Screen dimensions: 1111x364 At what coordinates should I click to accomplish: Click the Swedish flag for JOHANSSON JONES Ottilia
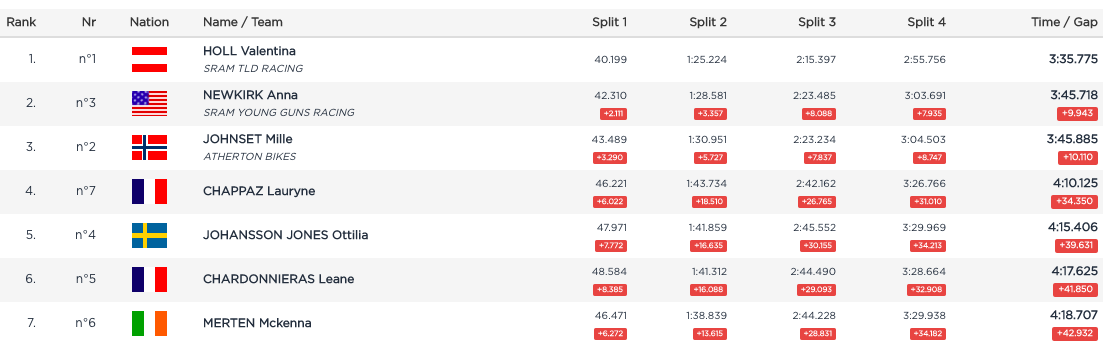[150, 235]
